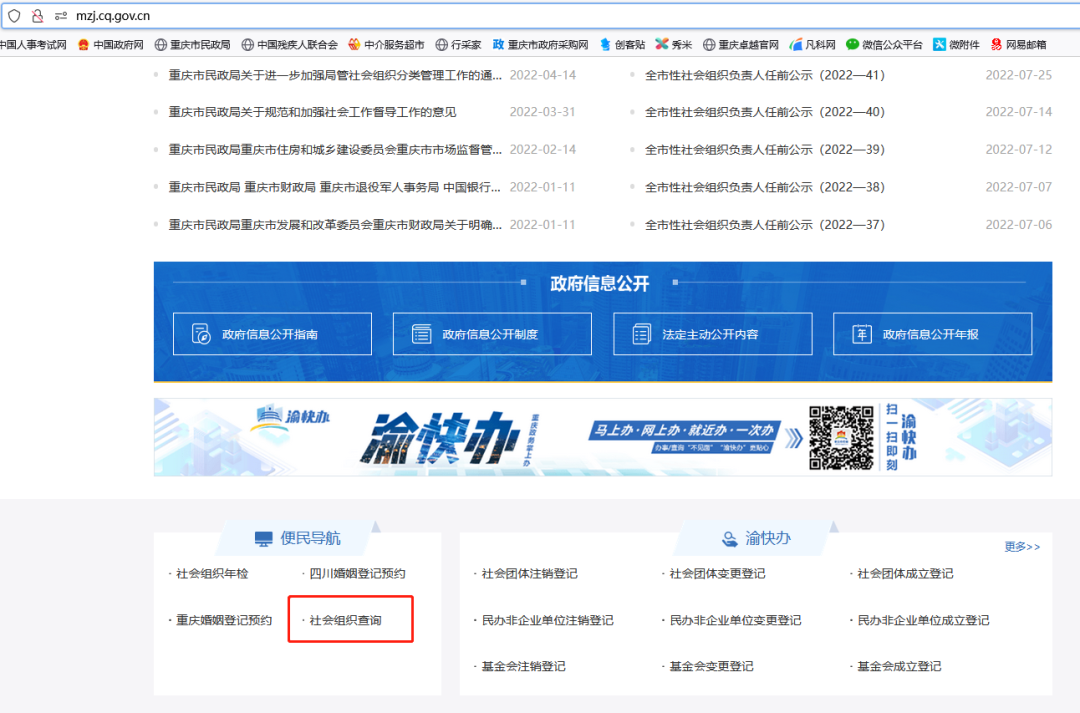1080x713 pixels.
Task: Click 政府信息公开 section heading
Action: tap(599, 283)
